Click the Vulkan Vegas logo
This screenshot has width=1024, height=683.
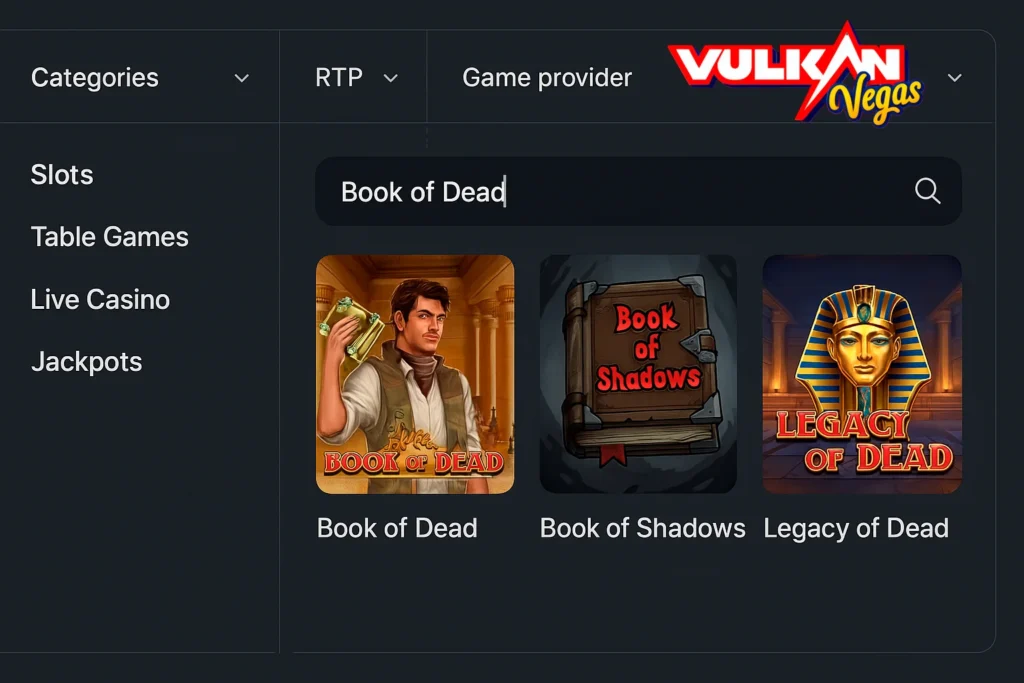pyautogui.click(x=795, y=73)
